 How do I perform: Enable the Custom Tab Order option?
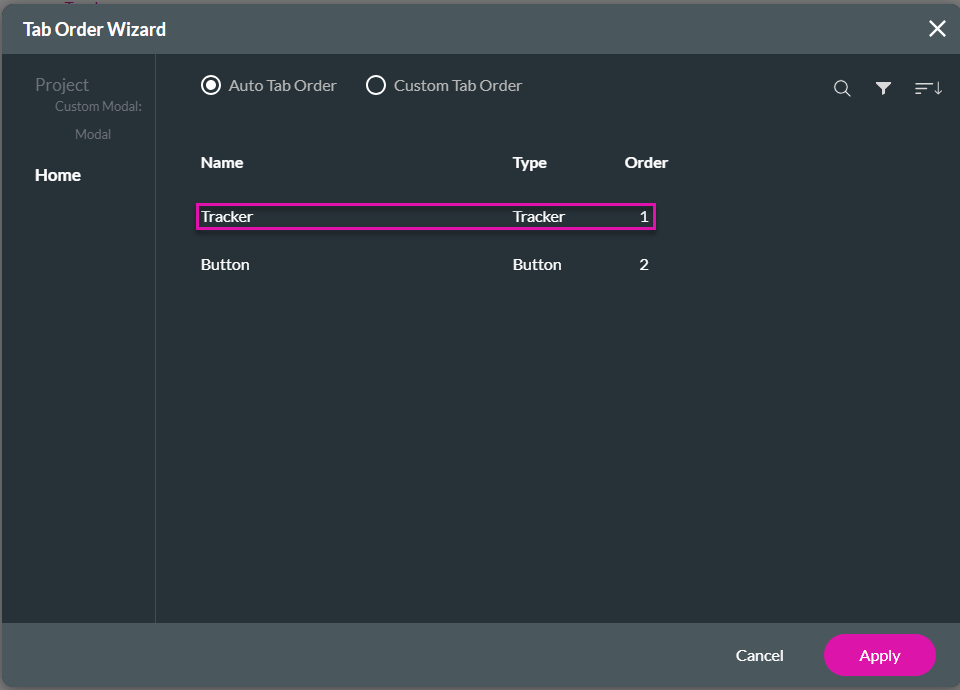click(376, 86)
